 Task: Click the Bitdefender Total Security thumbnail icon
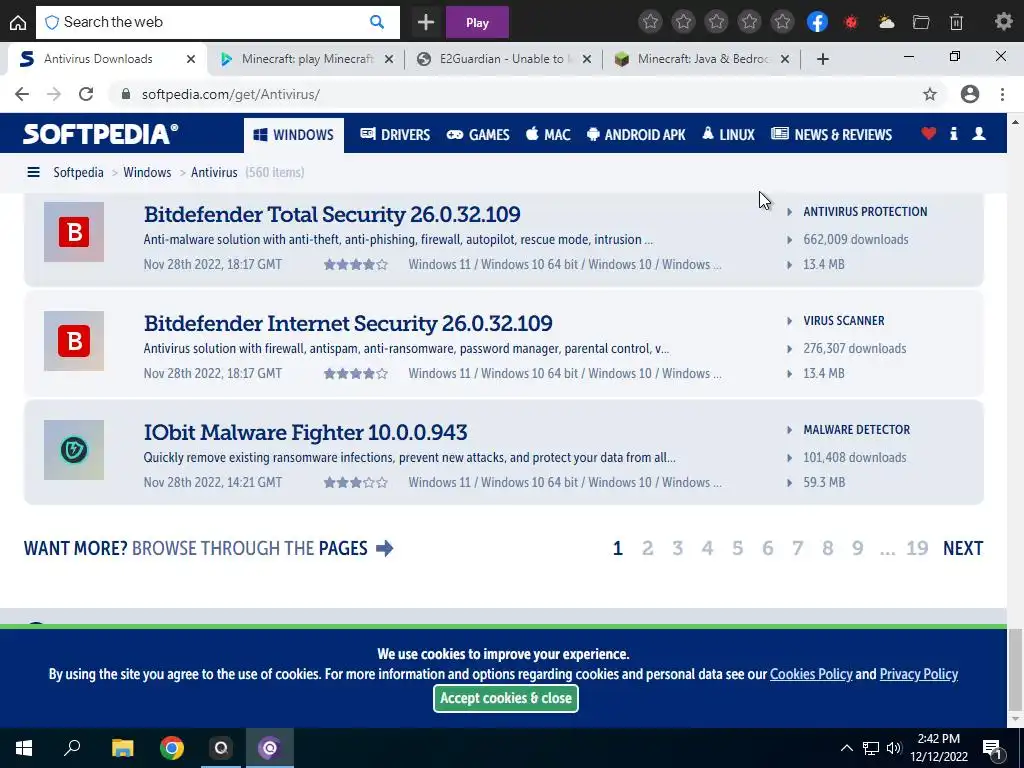(74, 232)
